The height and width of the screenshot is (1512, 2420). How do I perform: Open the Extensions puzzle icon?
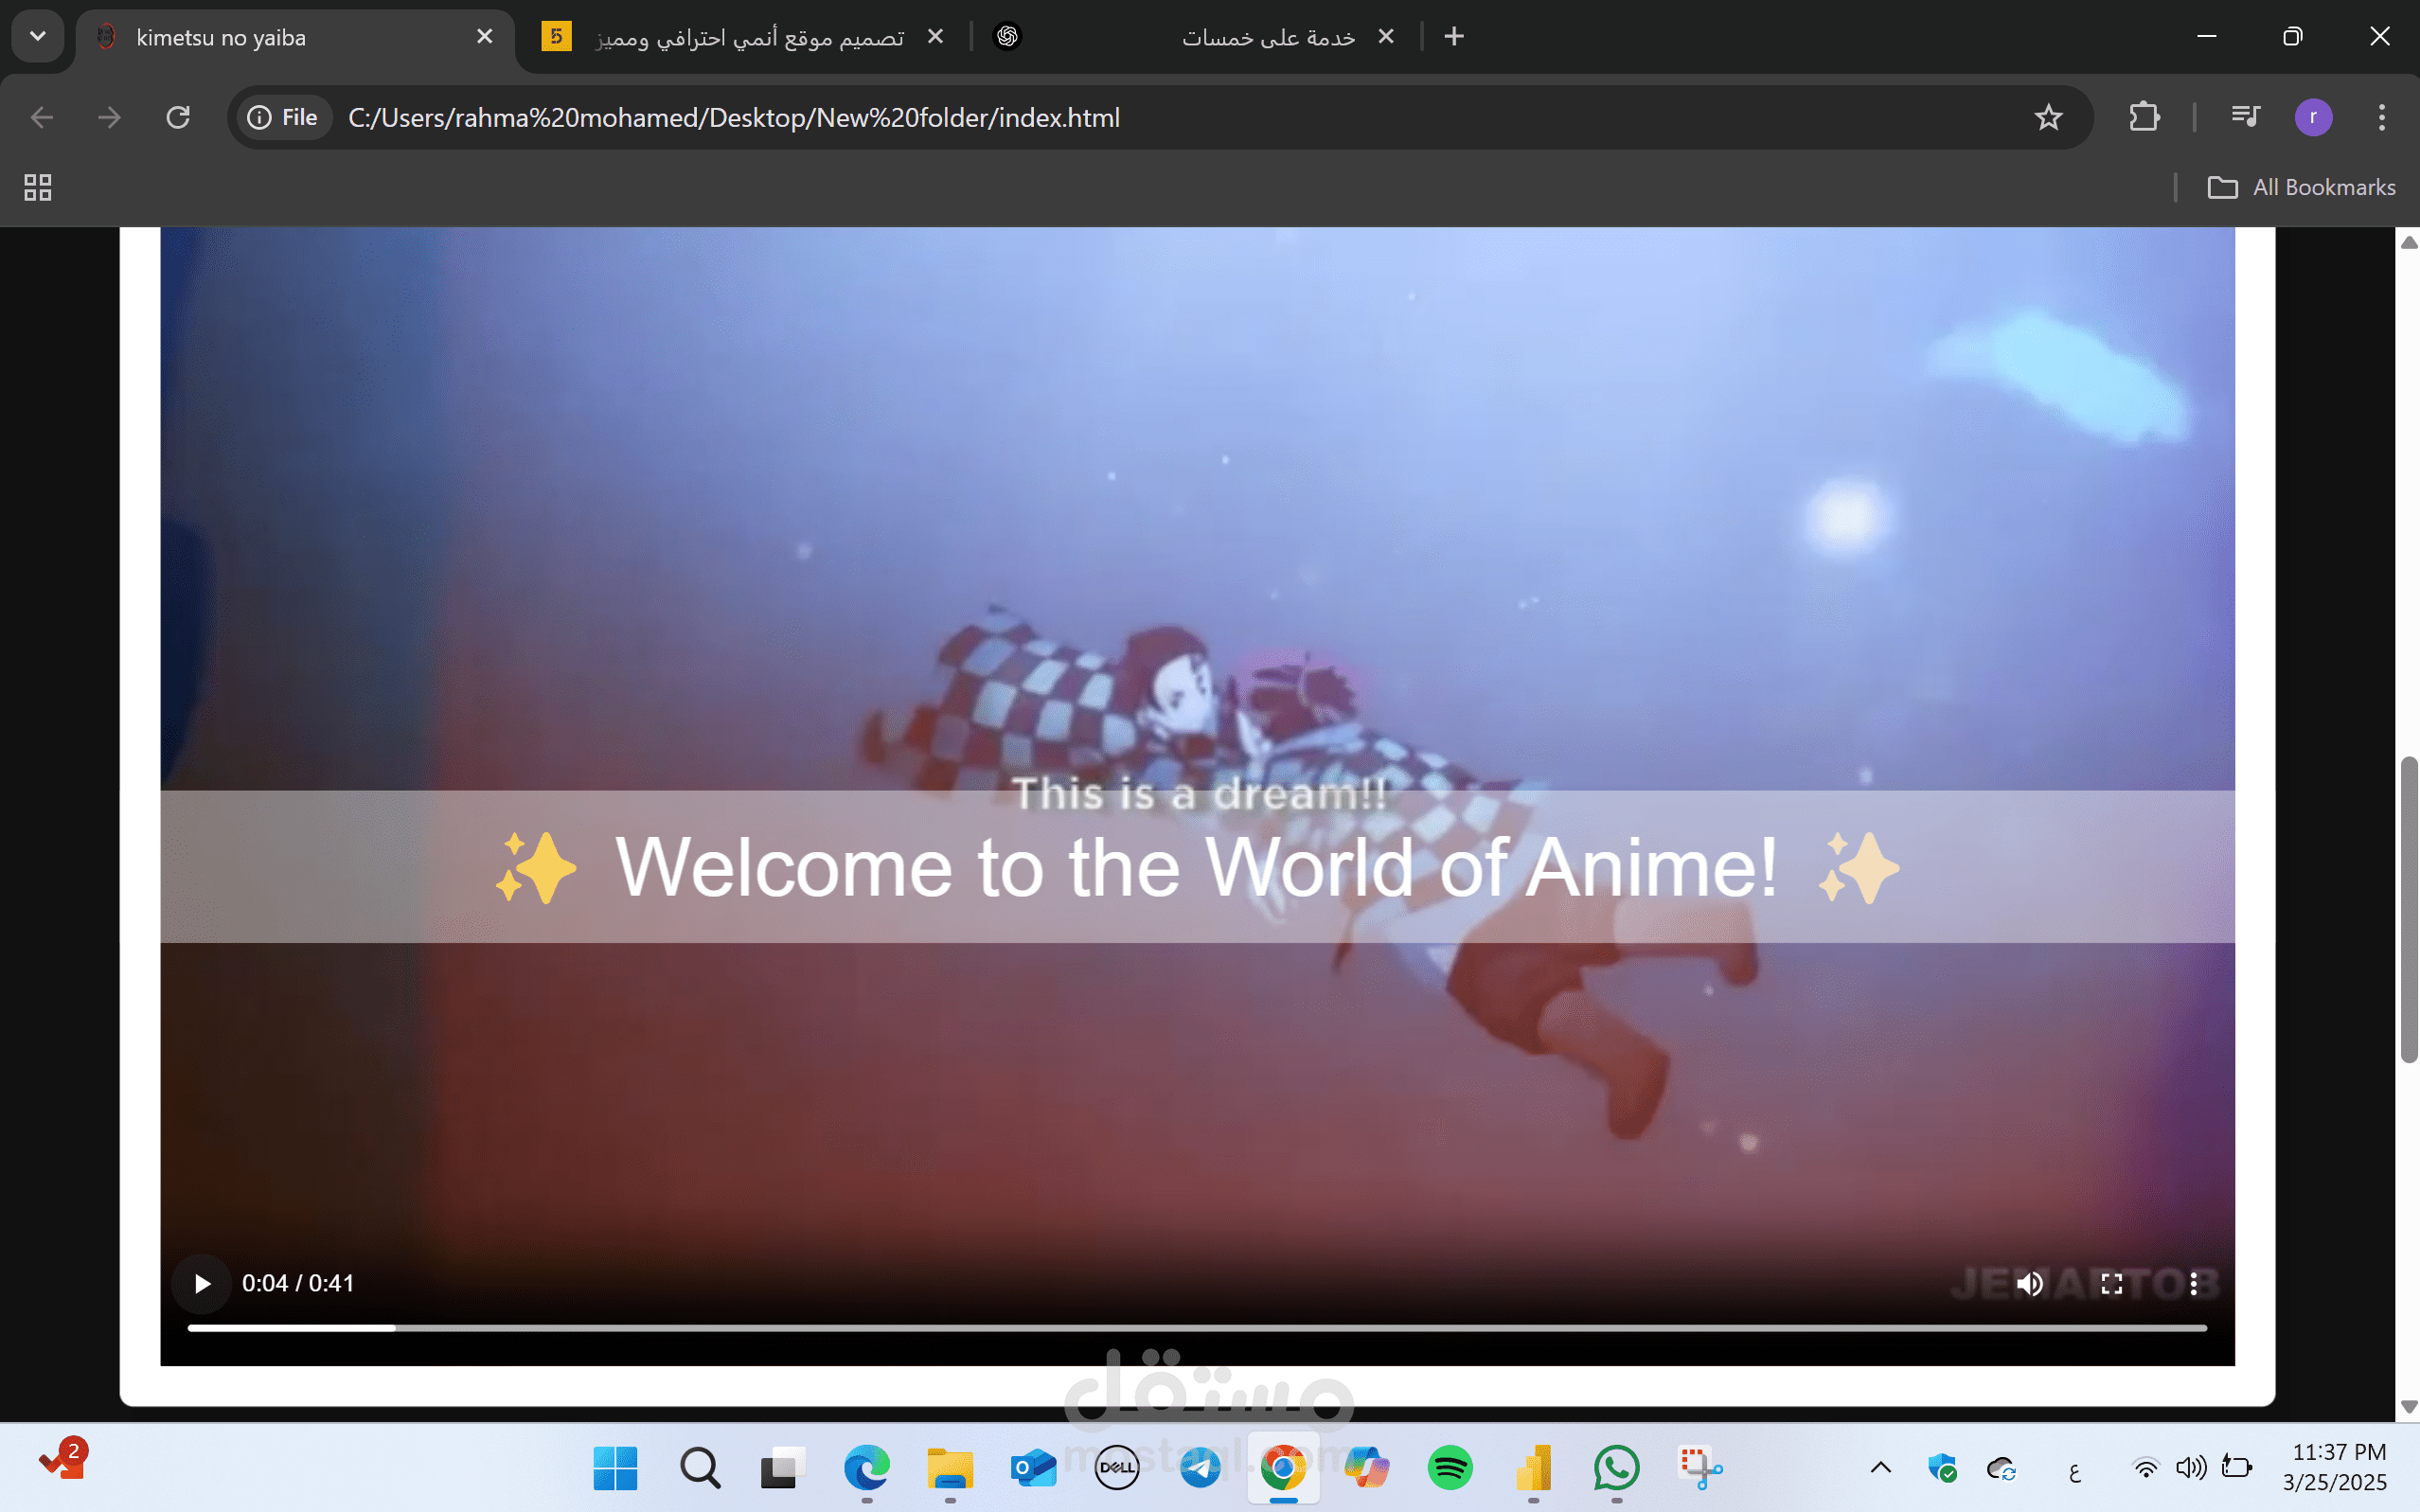click(x=2144, y=118)
